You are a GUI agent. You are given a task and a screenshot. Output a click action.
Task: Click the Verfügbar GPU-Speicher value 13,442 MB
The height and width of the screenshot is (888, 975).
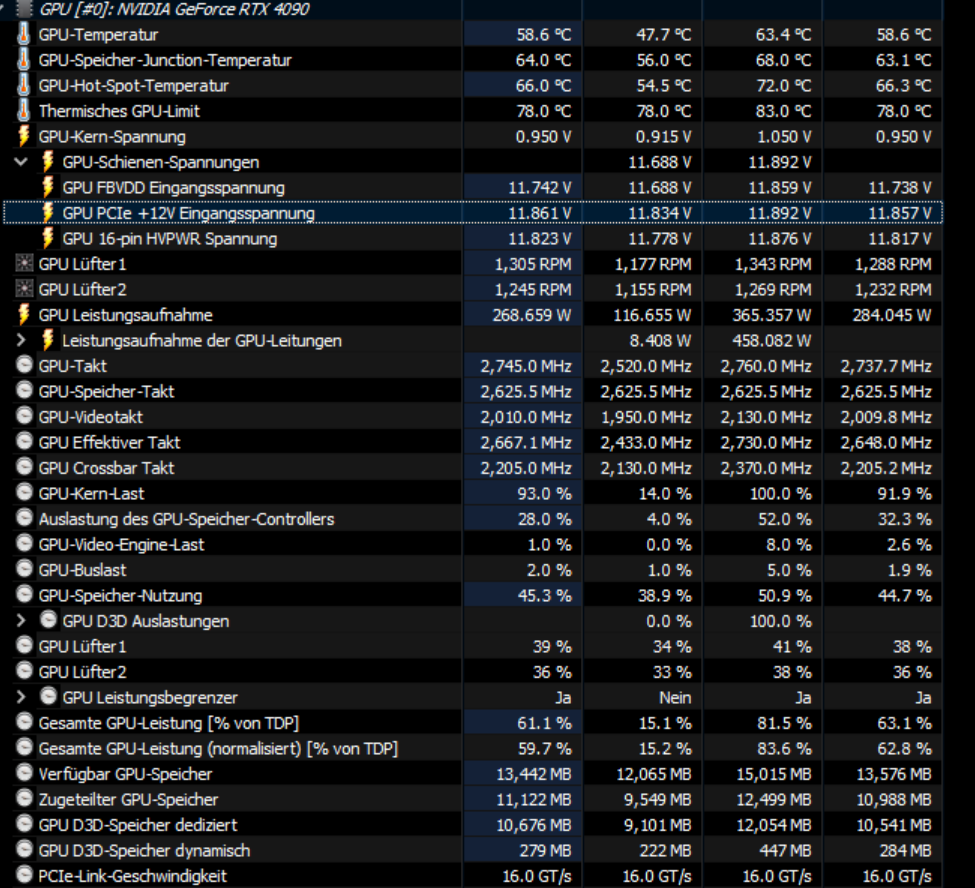point(534,774)
